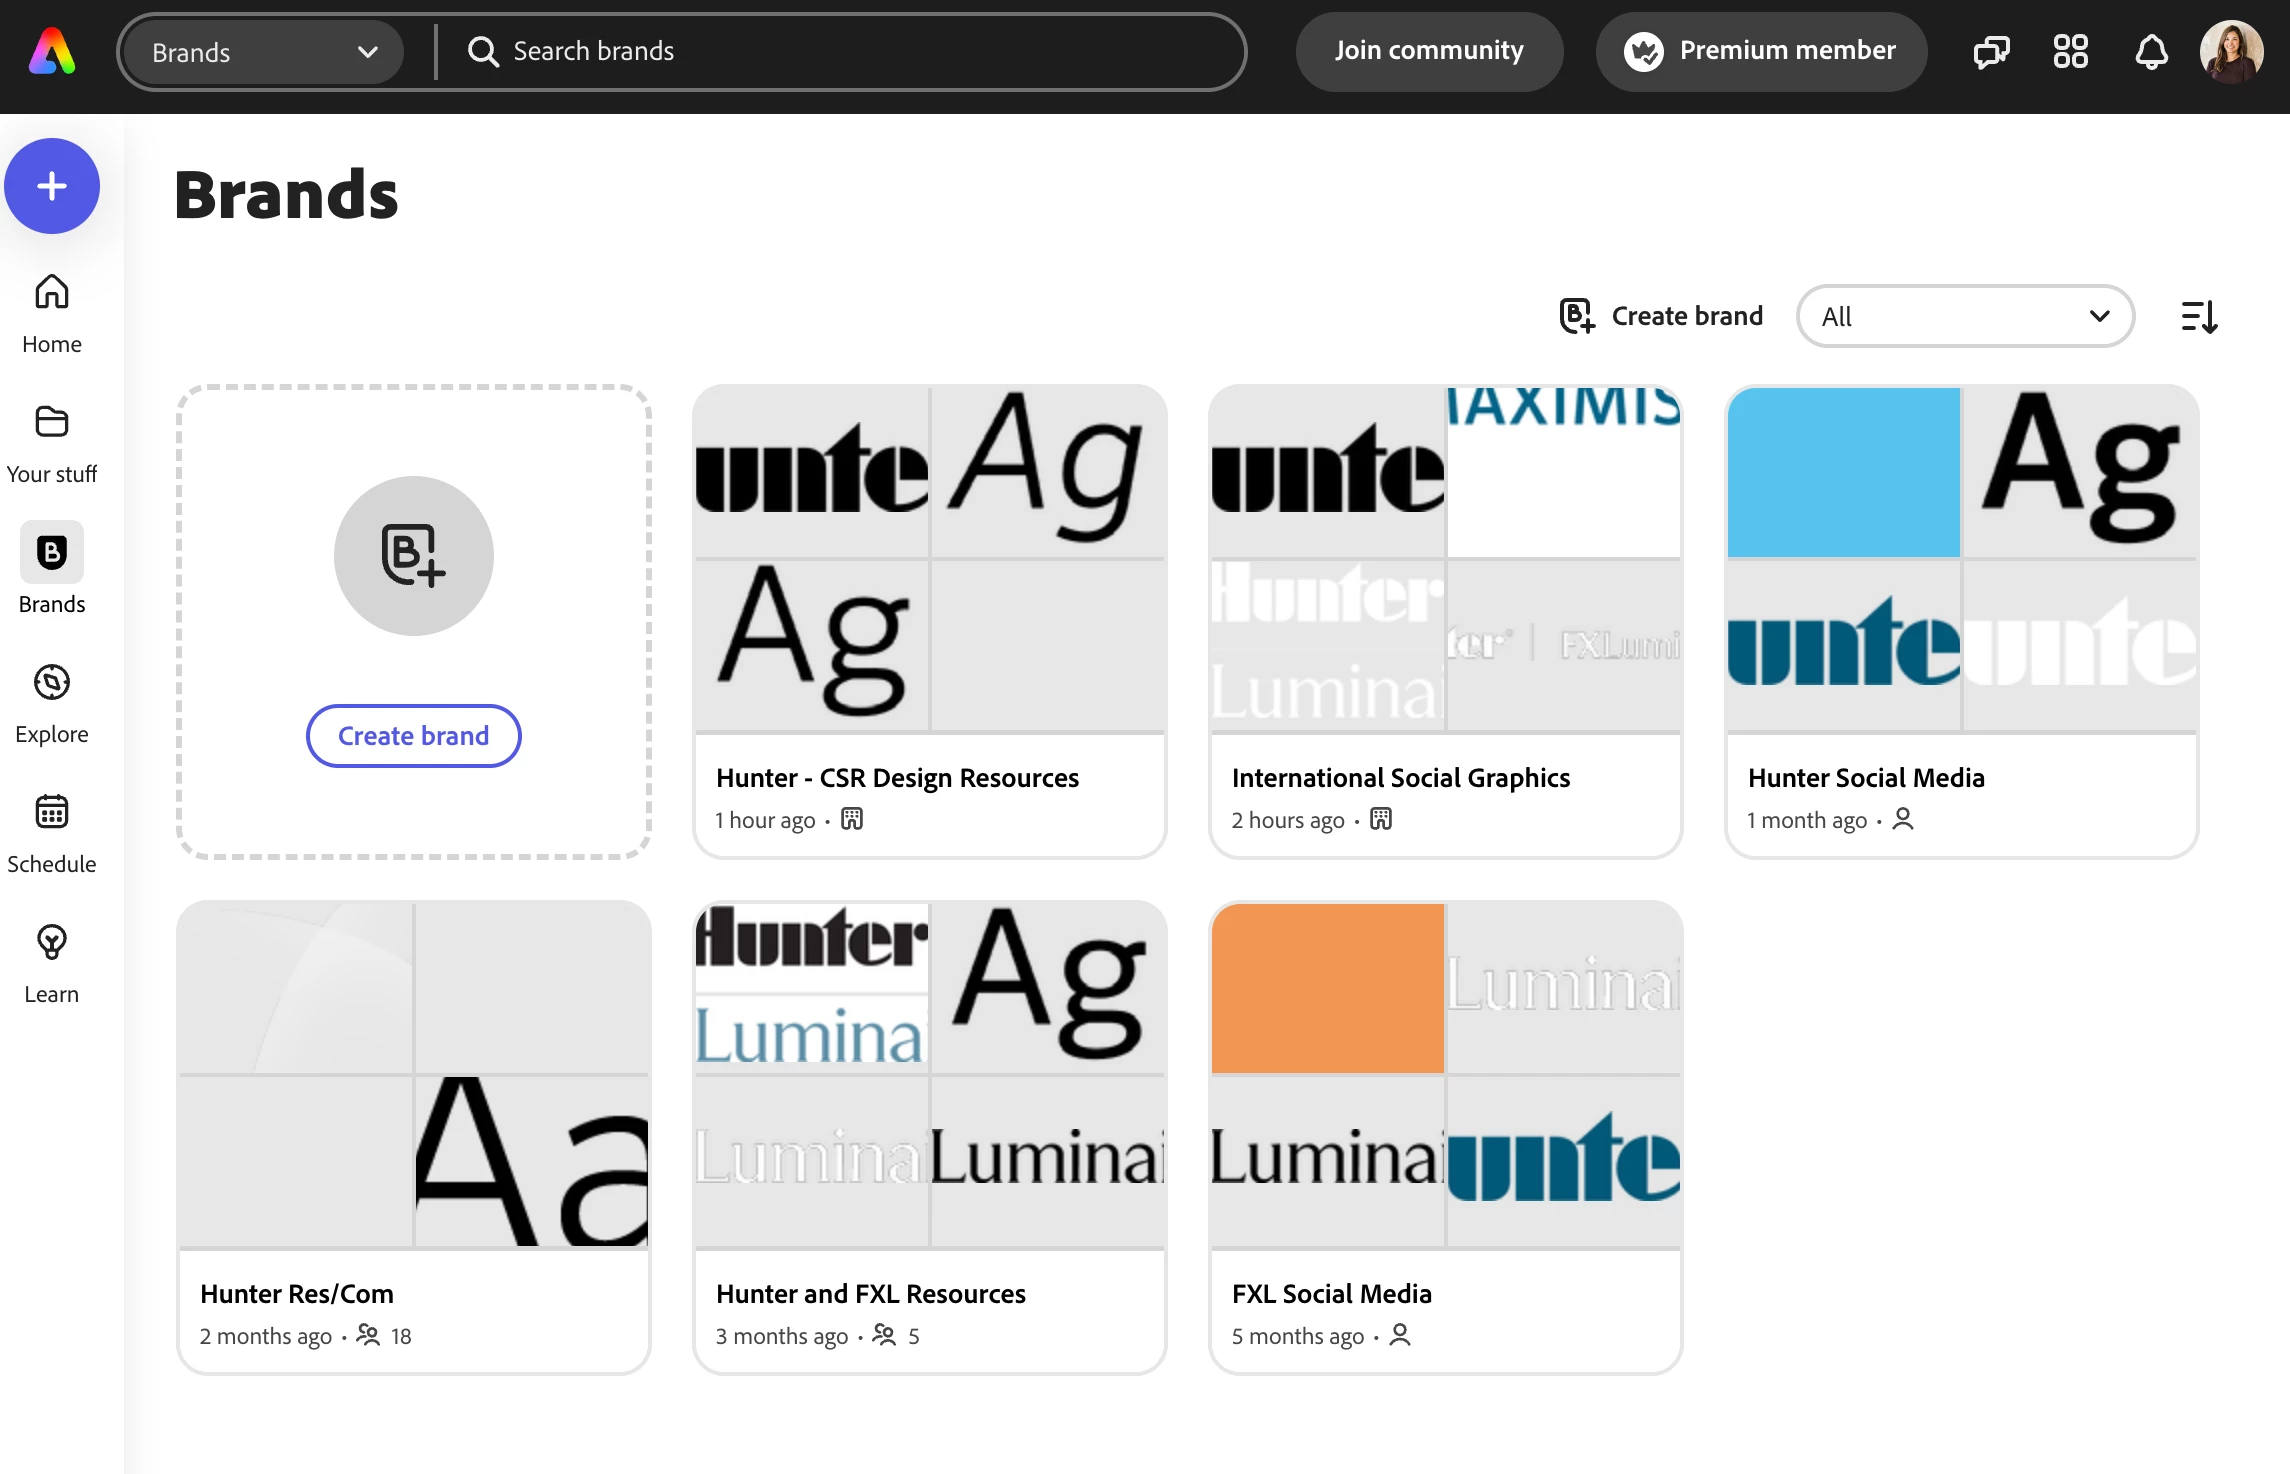This screenshot has width=2290, height=1474.
Task: Open Explore in the sidebar
Action: pos(52,703)
